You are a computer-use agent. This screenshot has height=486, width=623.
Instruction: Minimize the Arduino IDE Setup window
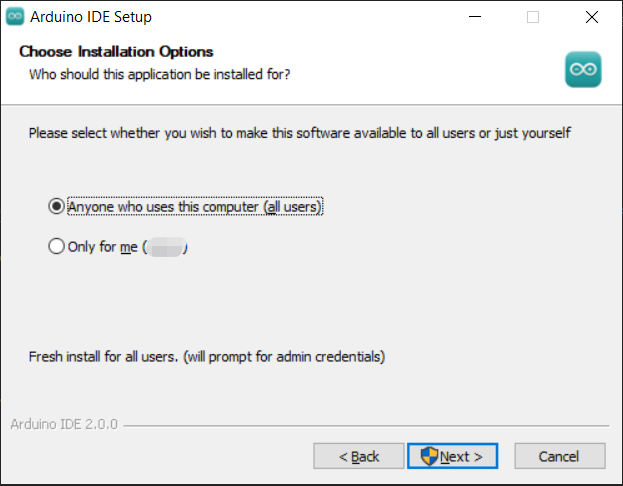[x=475, y=17]
